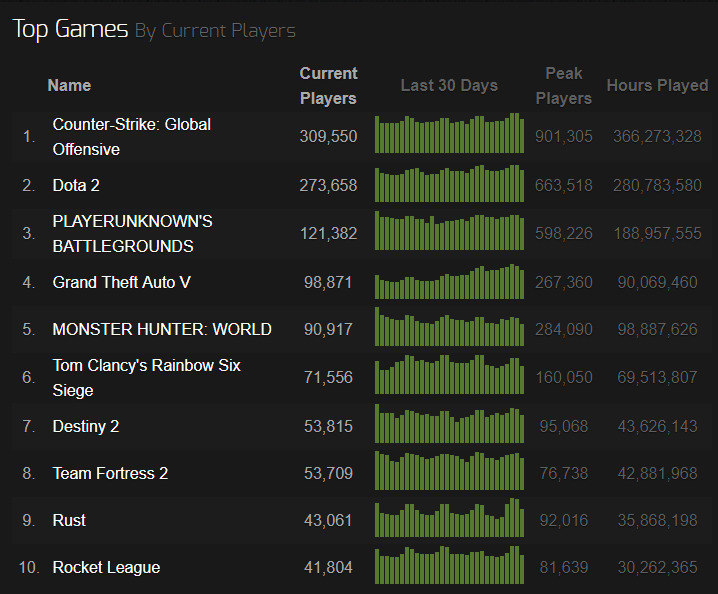Click the MONSTER HUNTER: WORLD 30-day chart
This screenshot has width=718, height=594.
click(x=449, y=326)
